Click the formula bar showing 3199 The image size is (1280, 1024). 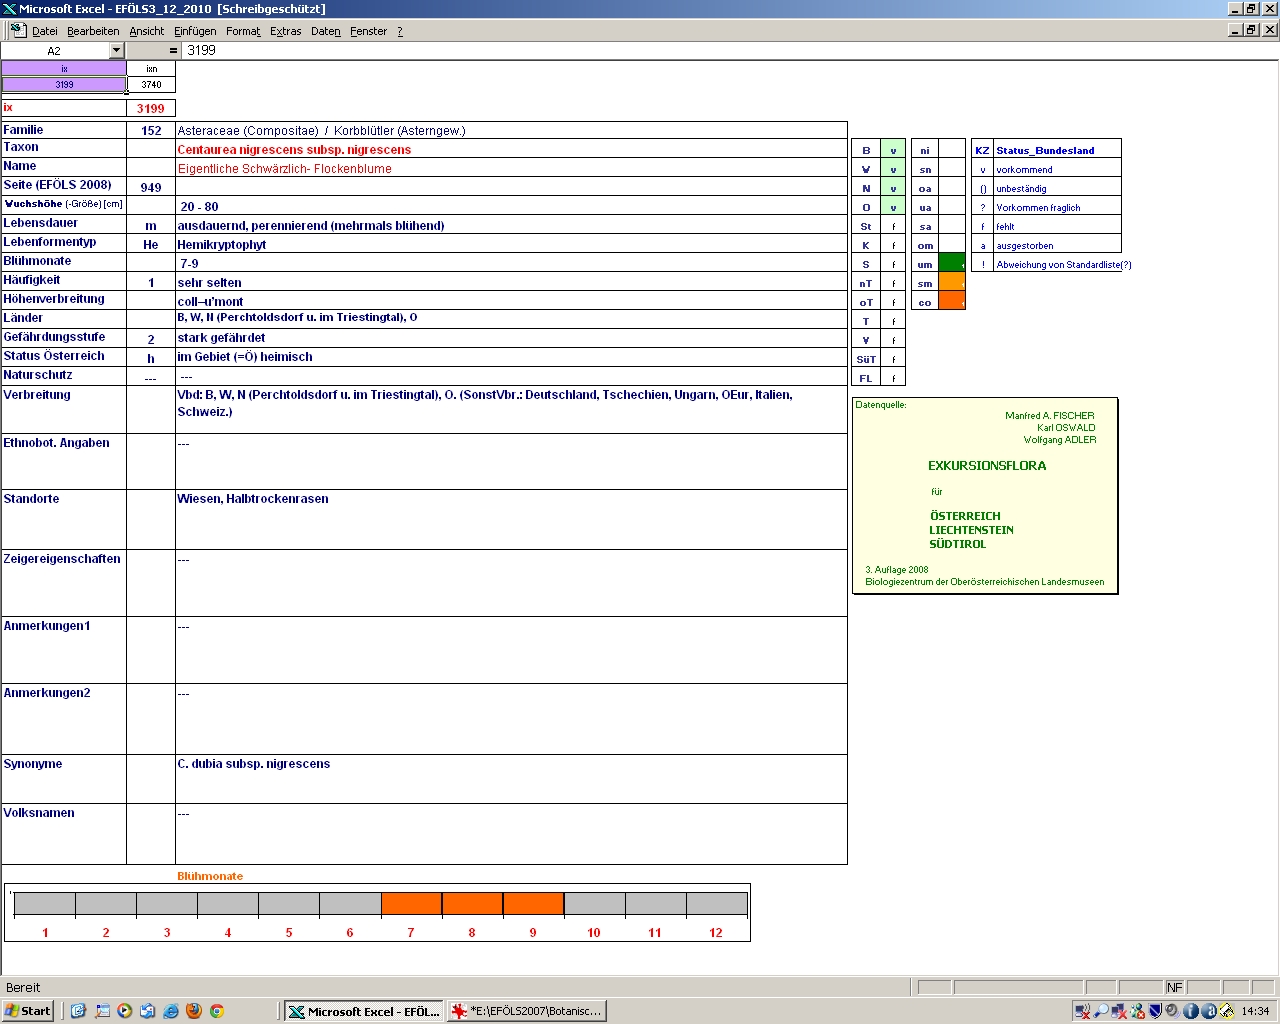click(730, 50)
